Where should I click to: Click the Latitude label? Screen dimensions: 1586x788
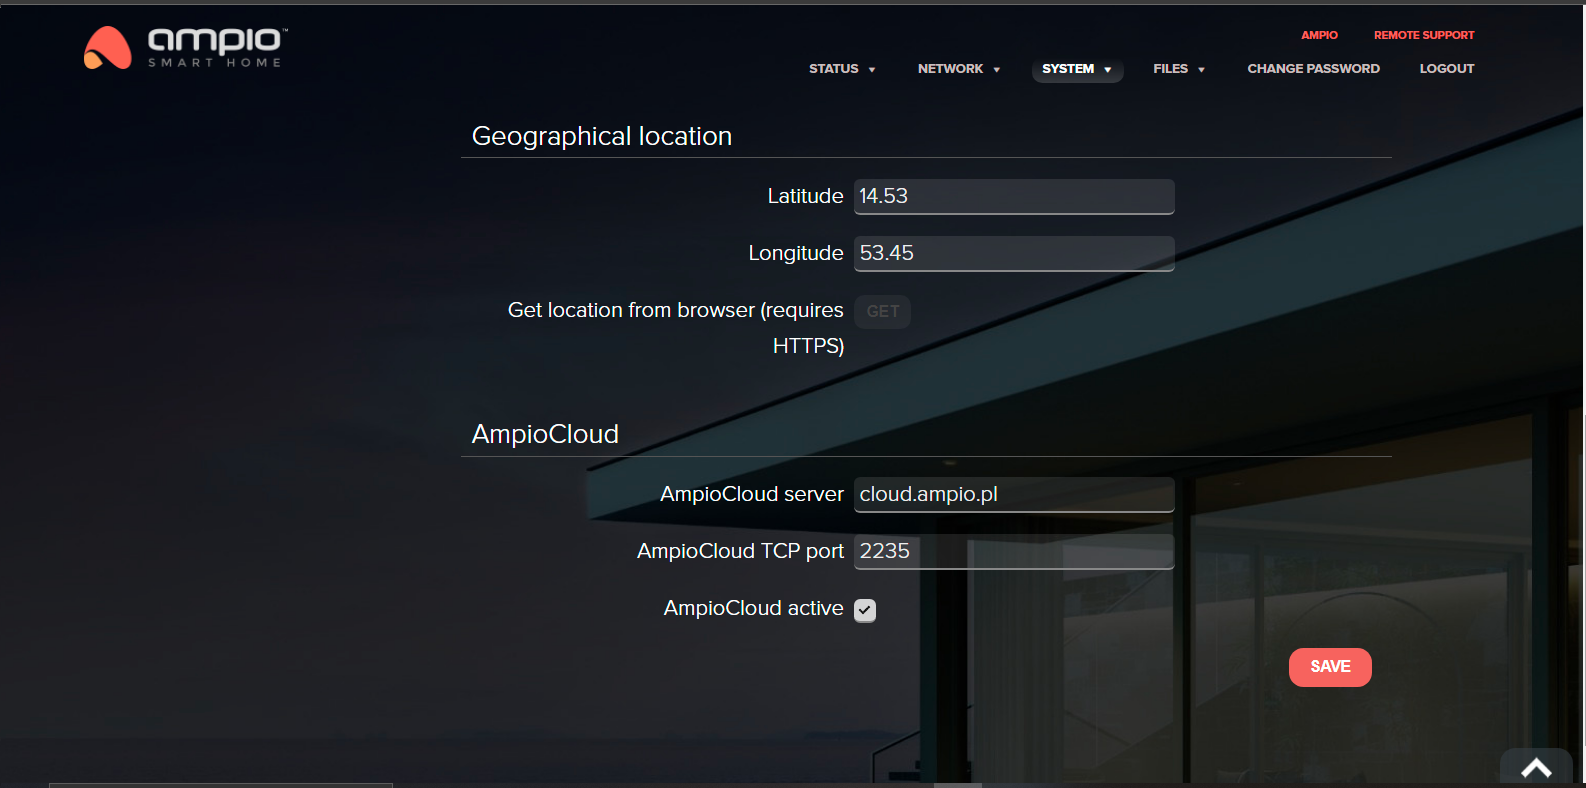coord(805,196)
